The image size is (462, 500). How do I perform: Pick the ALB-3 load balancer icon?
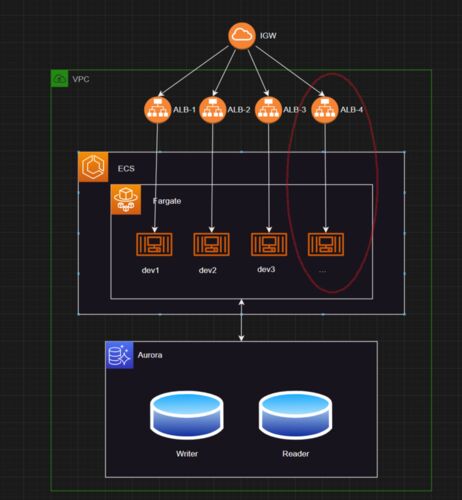pyautogui.click(x=268, y=110)
